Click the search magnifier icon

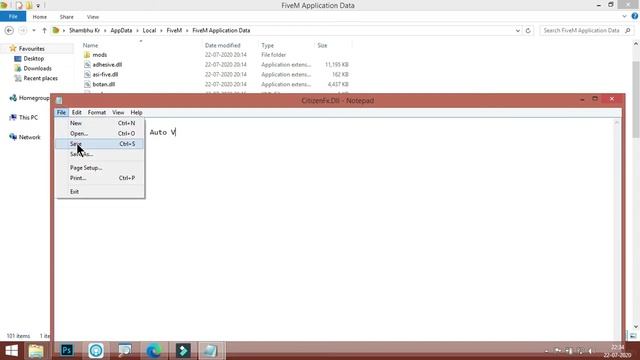coord(628,31)
